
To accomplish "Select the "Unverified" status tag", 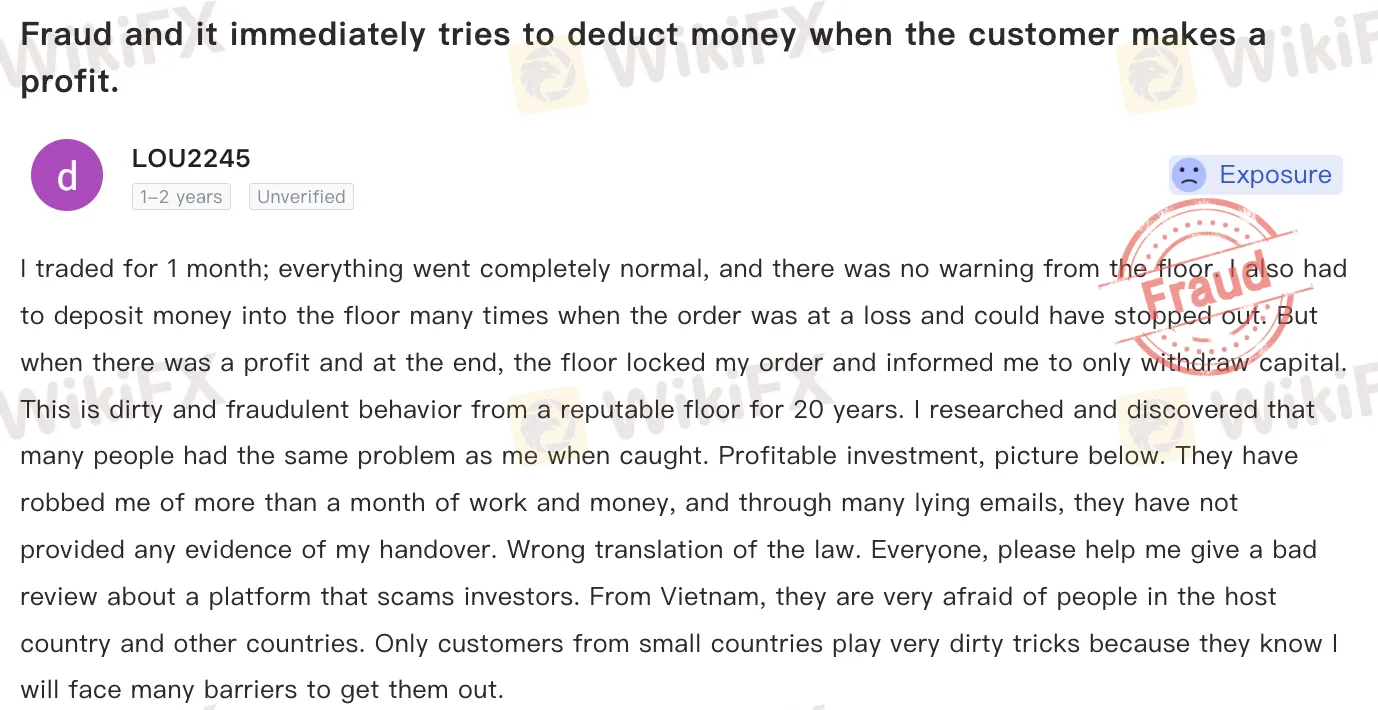I will pos(301,197).
